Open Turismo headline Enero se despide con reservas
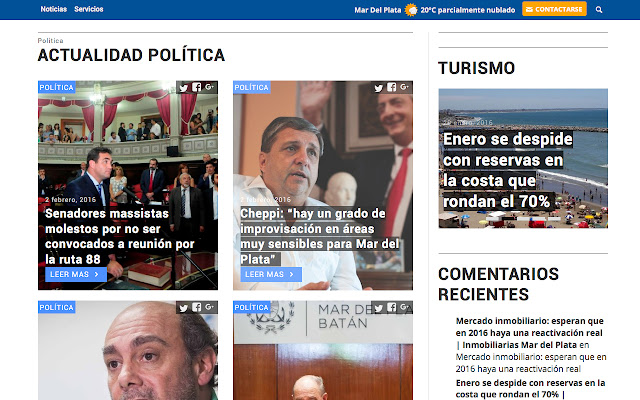The height and width of the screenshot is (400, 640). click(508, 170)
